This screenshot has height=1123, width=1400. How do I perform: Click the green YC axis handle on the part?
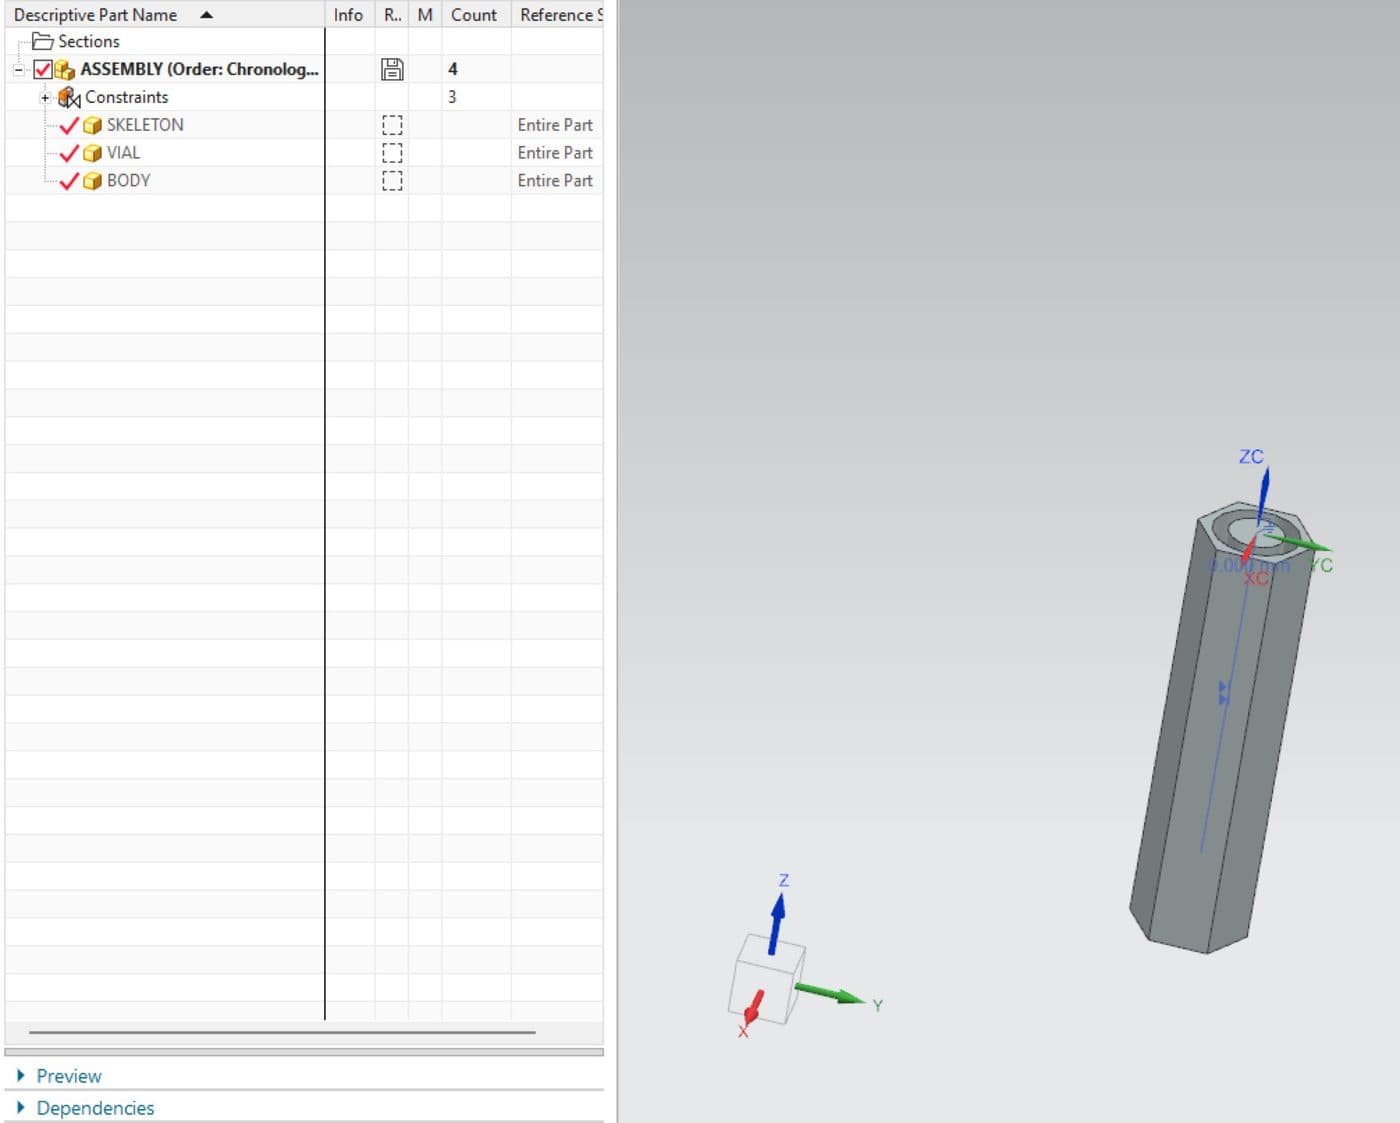[1298, 543]
